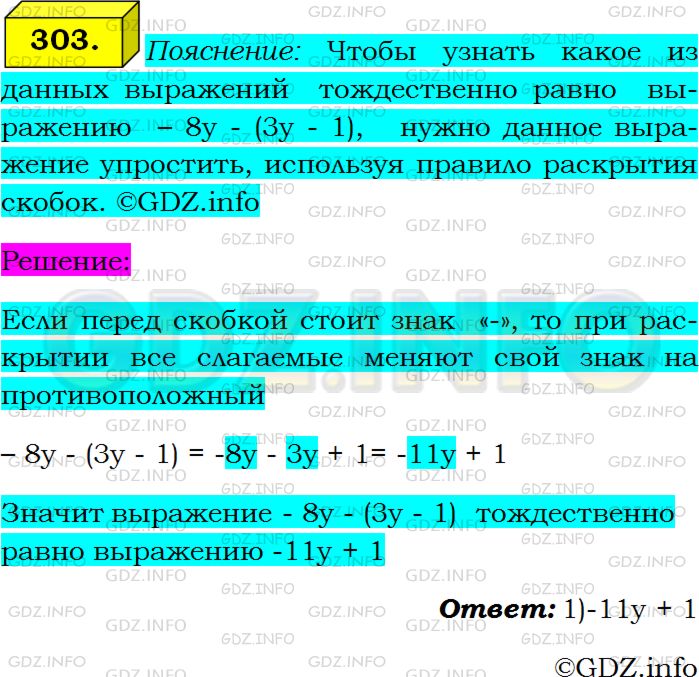Screen dimensions: 699x677
Task: Click the bottom-right '©GDZ.info' copyright
Action: pyautogui.click(x=625, y=667)
